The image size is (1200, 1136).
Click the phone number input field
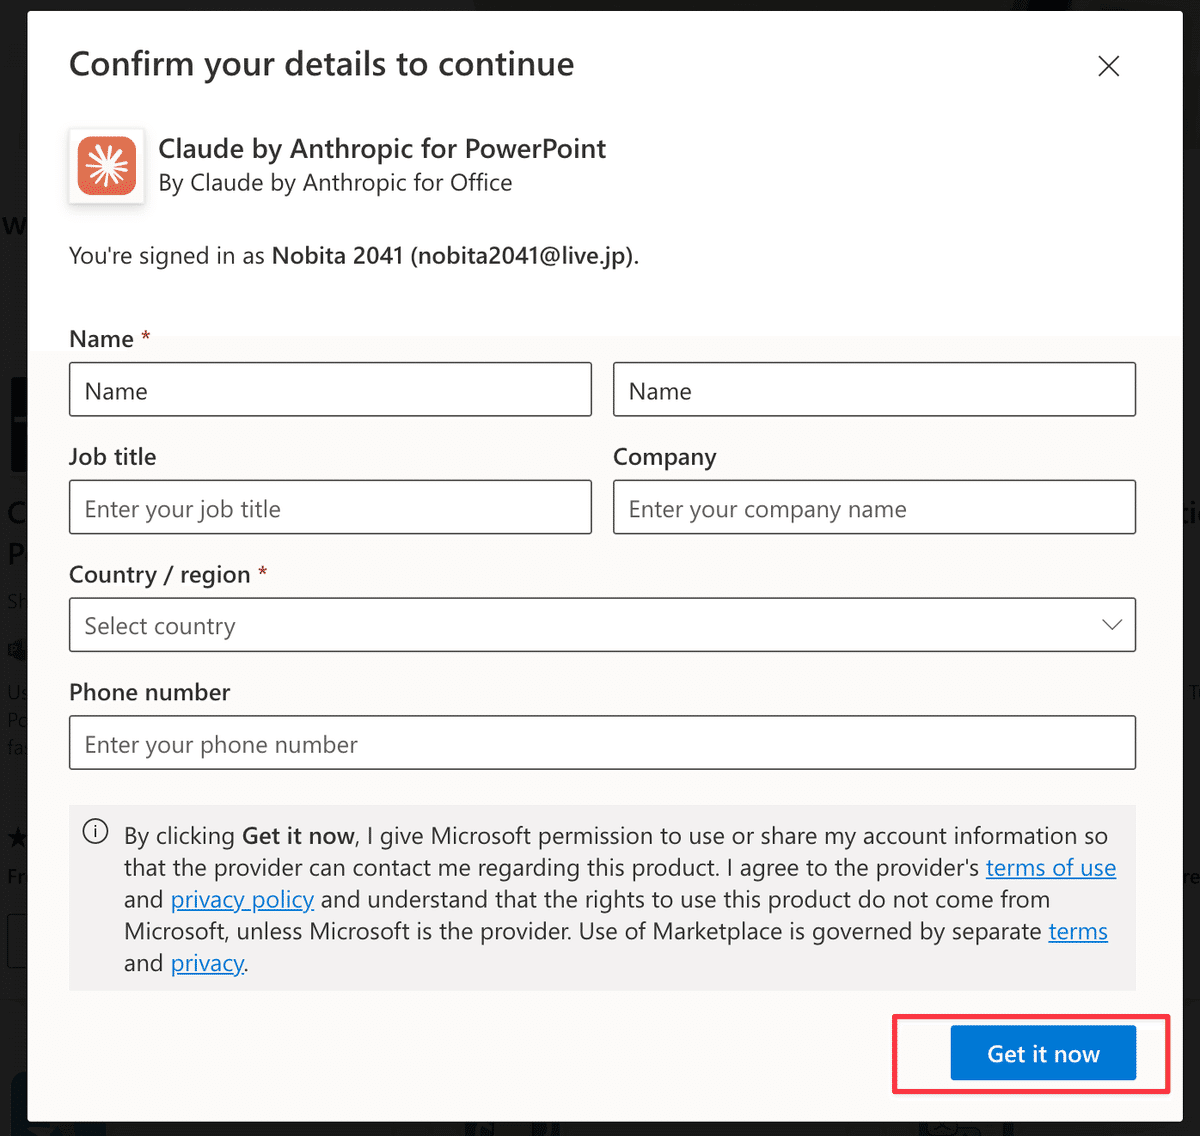(x=600, y=743)
